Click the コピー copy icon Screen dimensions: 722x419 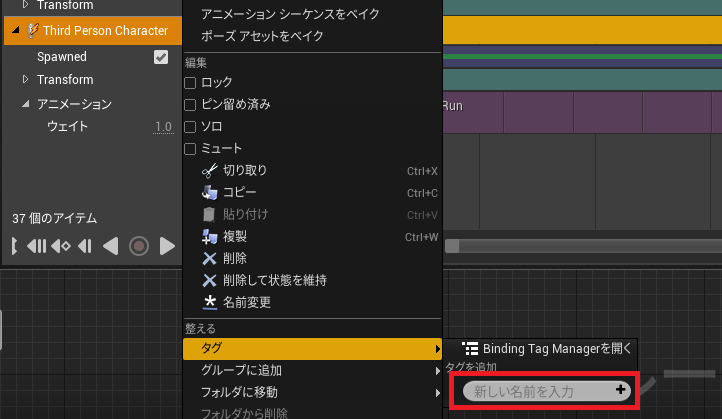(210, 192)
